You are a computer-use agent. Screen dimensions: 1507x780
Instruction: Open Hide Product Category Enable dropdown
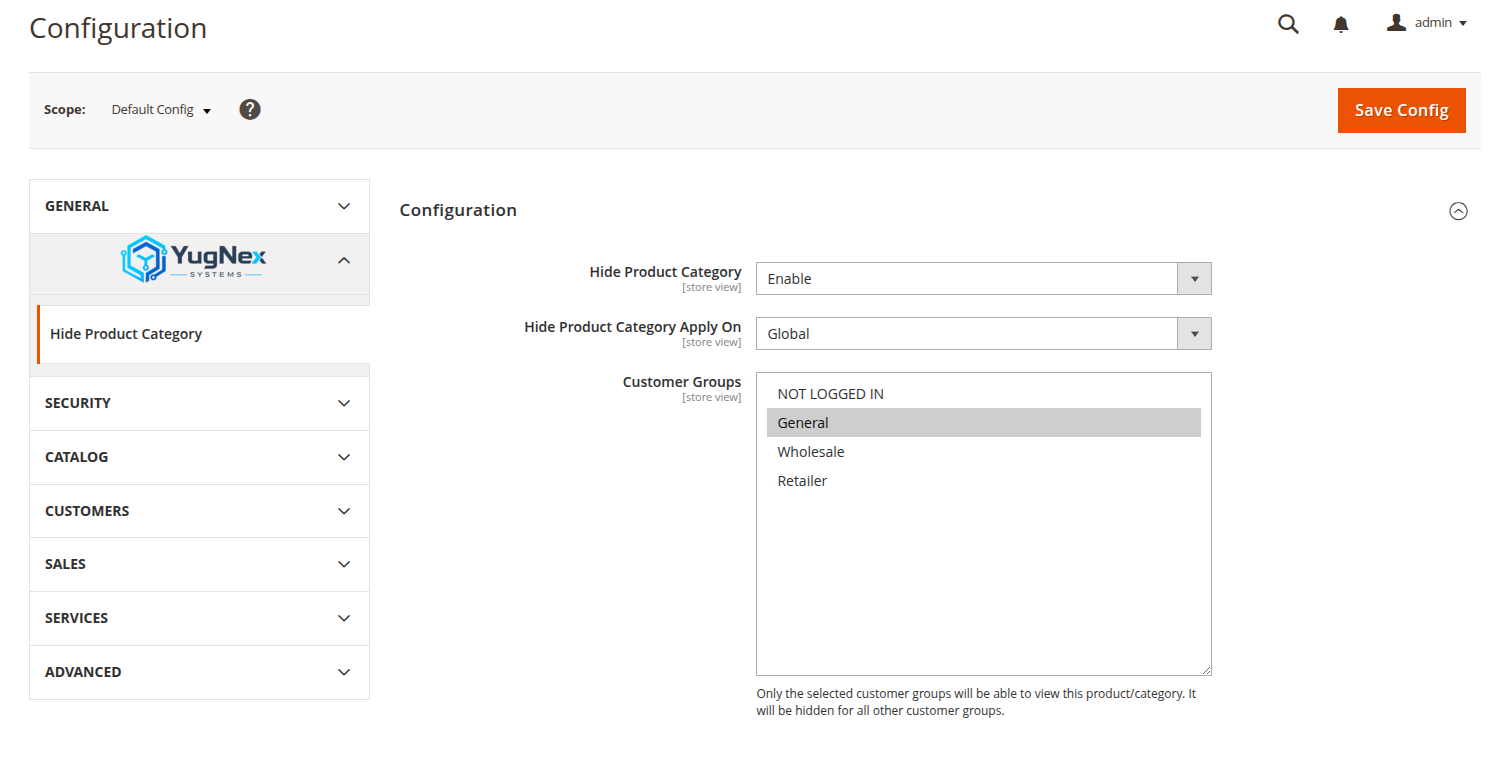pos(983,279)
